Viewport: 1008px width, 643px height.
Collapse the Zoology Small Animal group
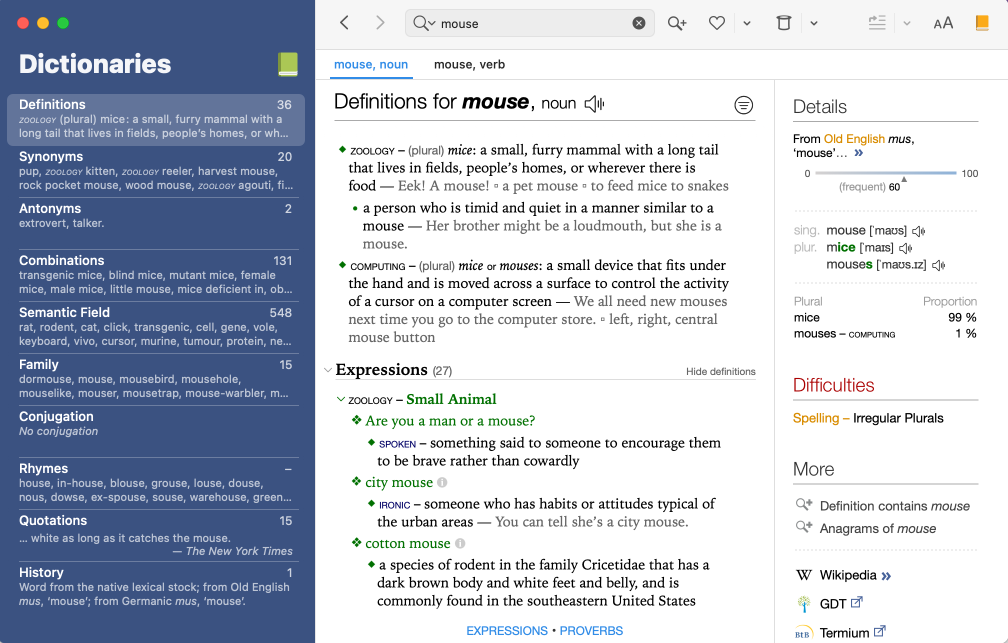click(340, 400)
